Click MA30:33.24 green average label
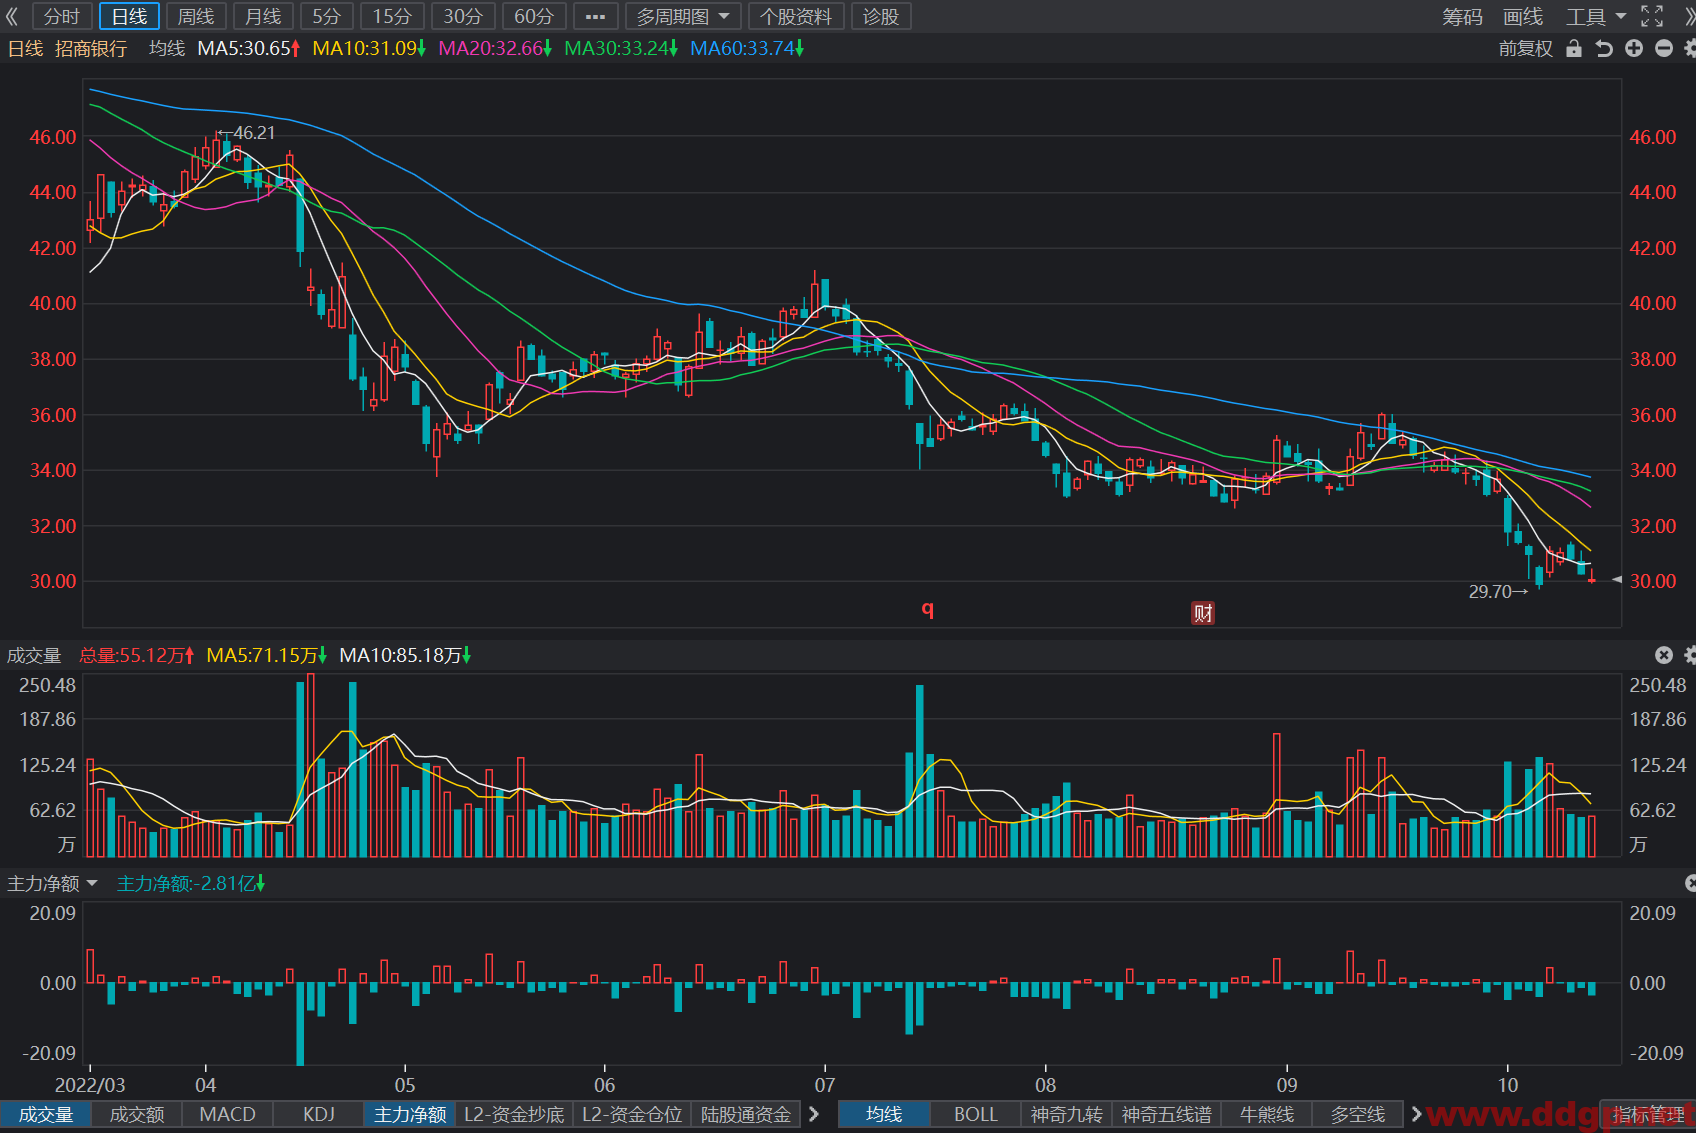Viewport: 1696px width, 1133px height. click(621, 48)
